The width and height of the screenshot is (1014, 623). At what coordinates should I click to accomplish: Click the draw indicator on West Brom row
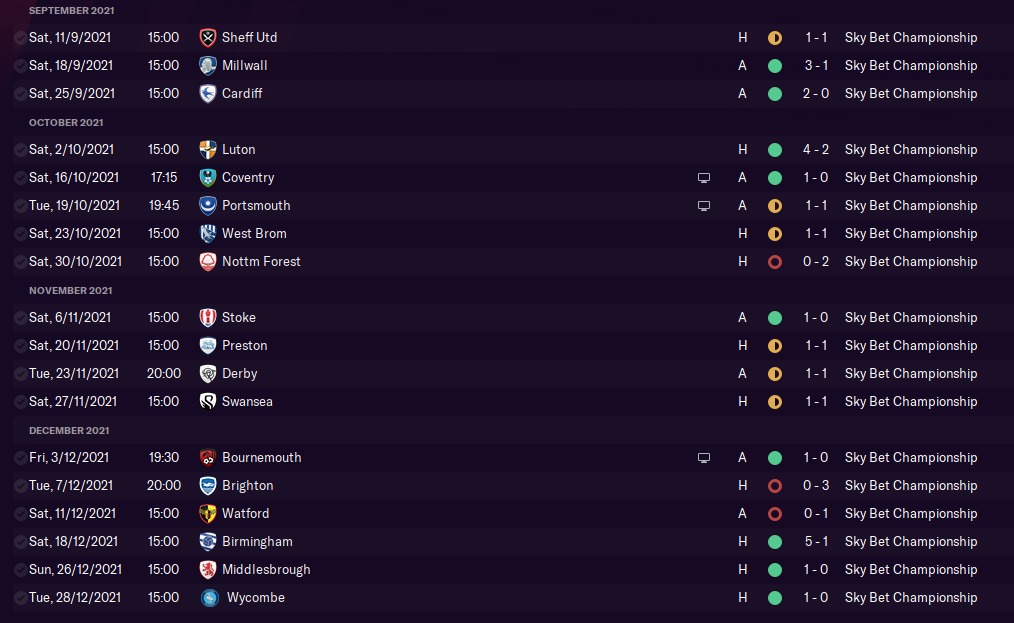775,234
